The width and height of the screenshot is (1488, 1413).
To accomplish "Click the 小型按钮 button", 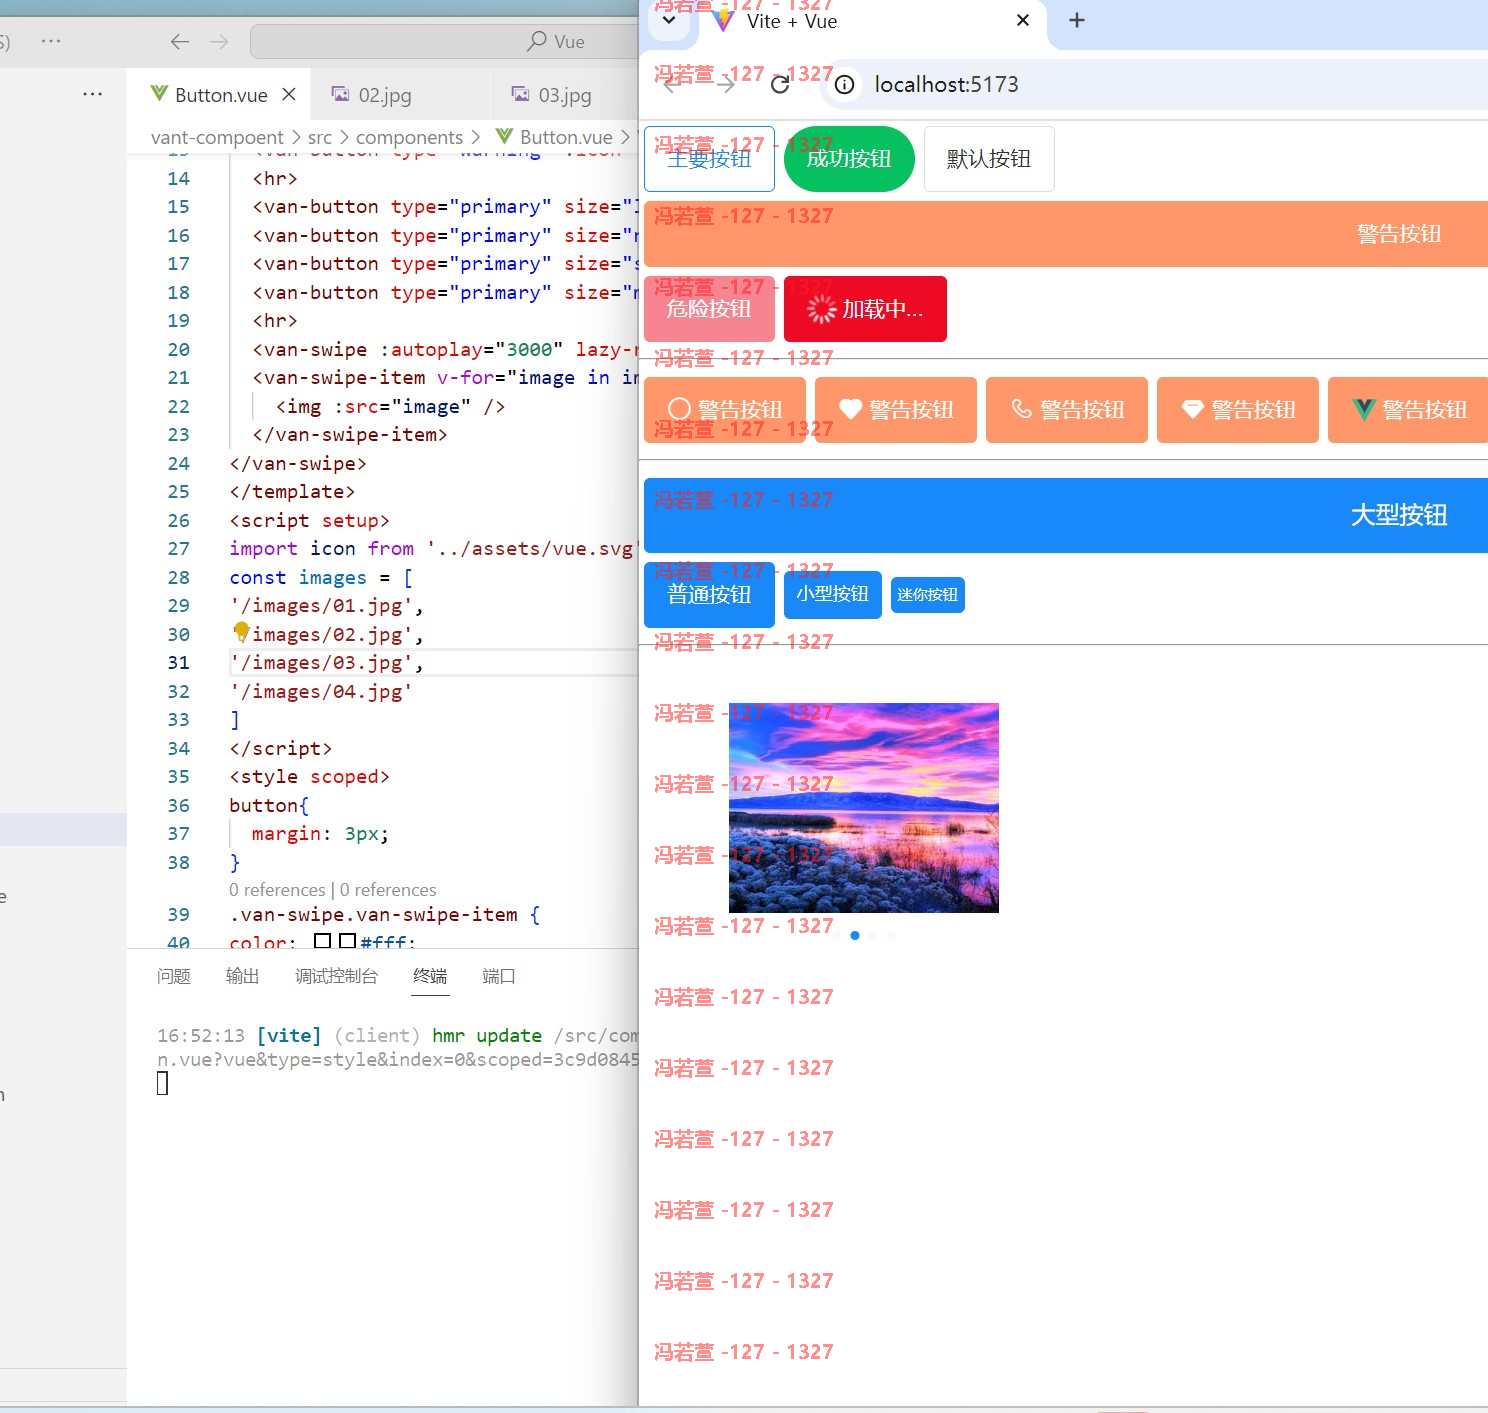I will (833, 595).
